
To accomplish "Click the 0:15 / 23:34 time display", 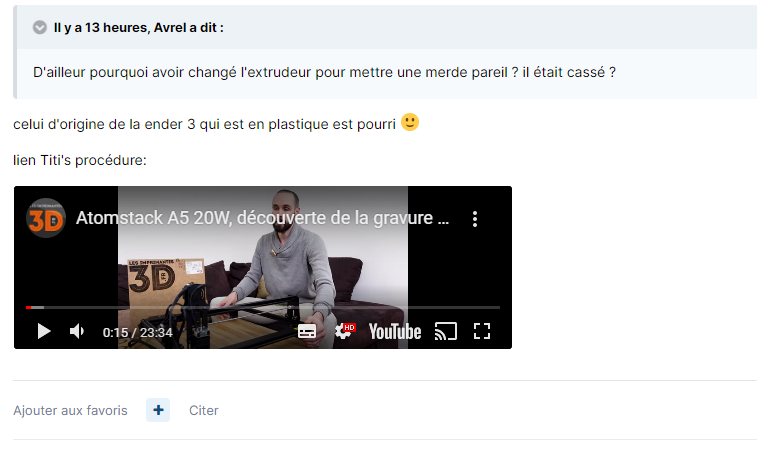I will pyautogui.click(x=138, y=332).
